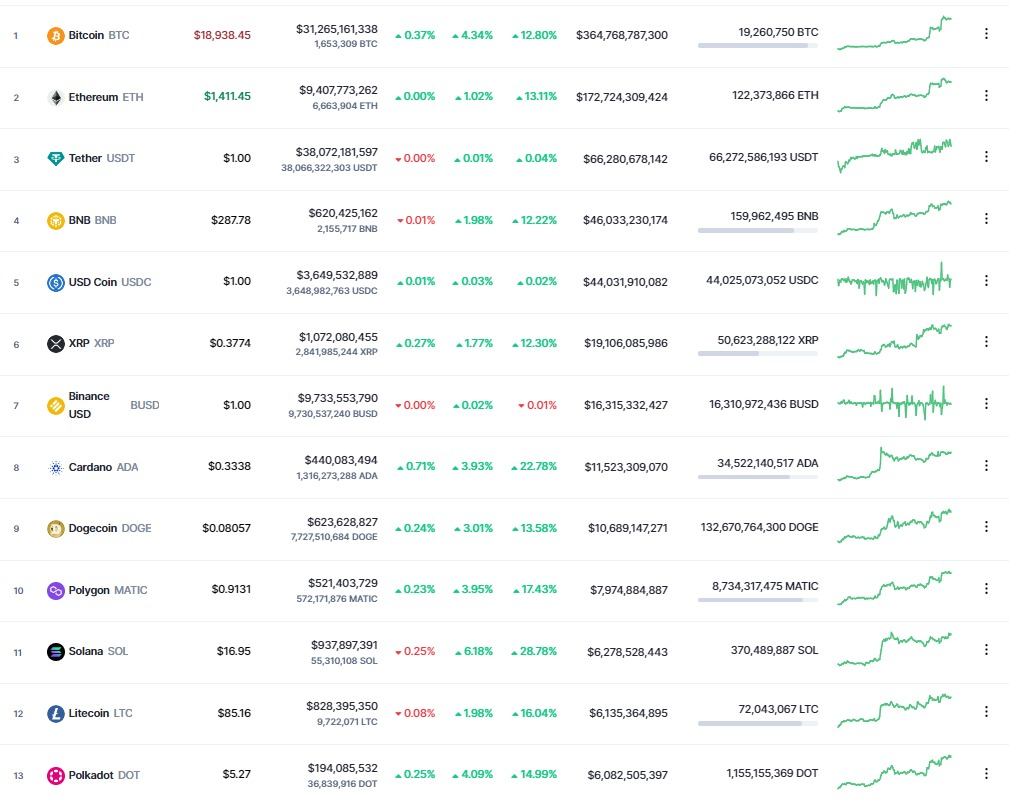Click Bitcoin circulating supply progress bar

(758, 46)
